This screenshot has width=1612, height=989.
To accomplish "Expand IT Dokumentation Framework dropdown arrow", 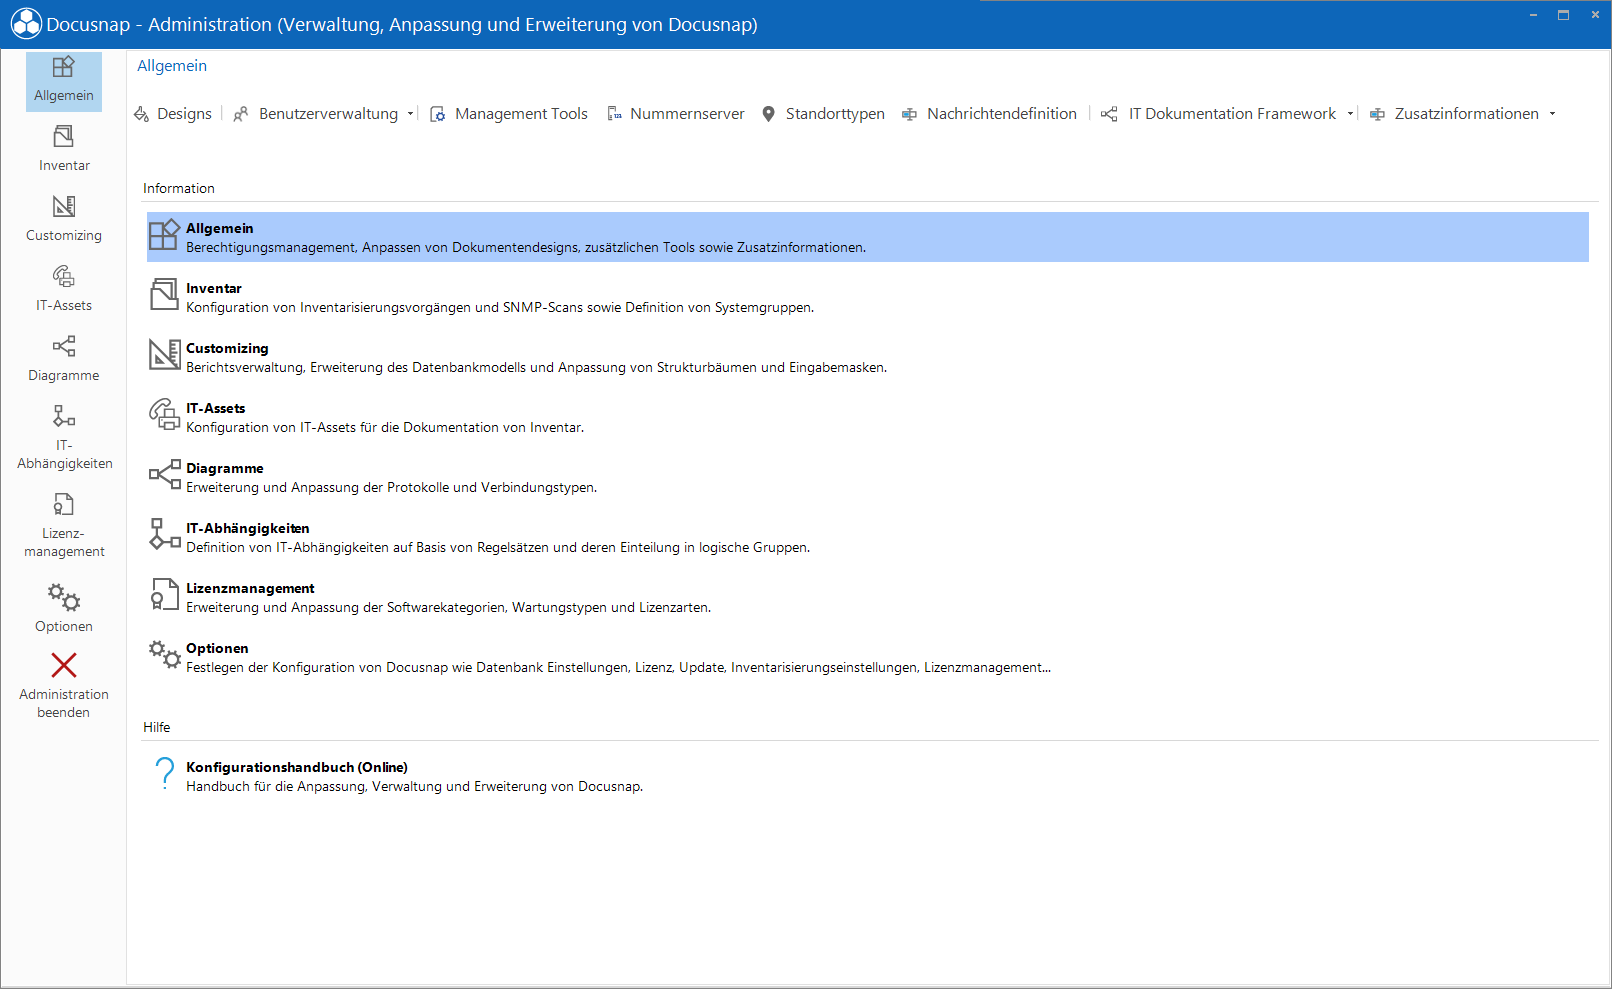I will point(1350,114).
